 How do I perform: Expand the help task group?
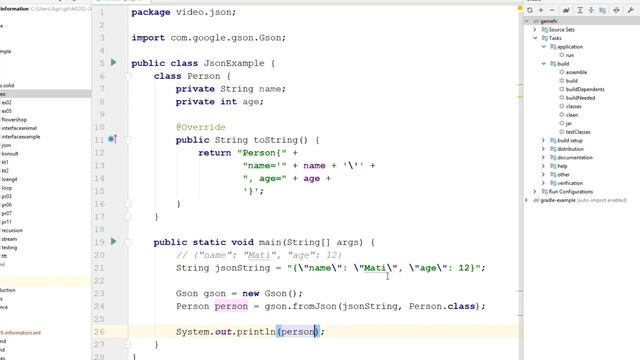(544, 166)
